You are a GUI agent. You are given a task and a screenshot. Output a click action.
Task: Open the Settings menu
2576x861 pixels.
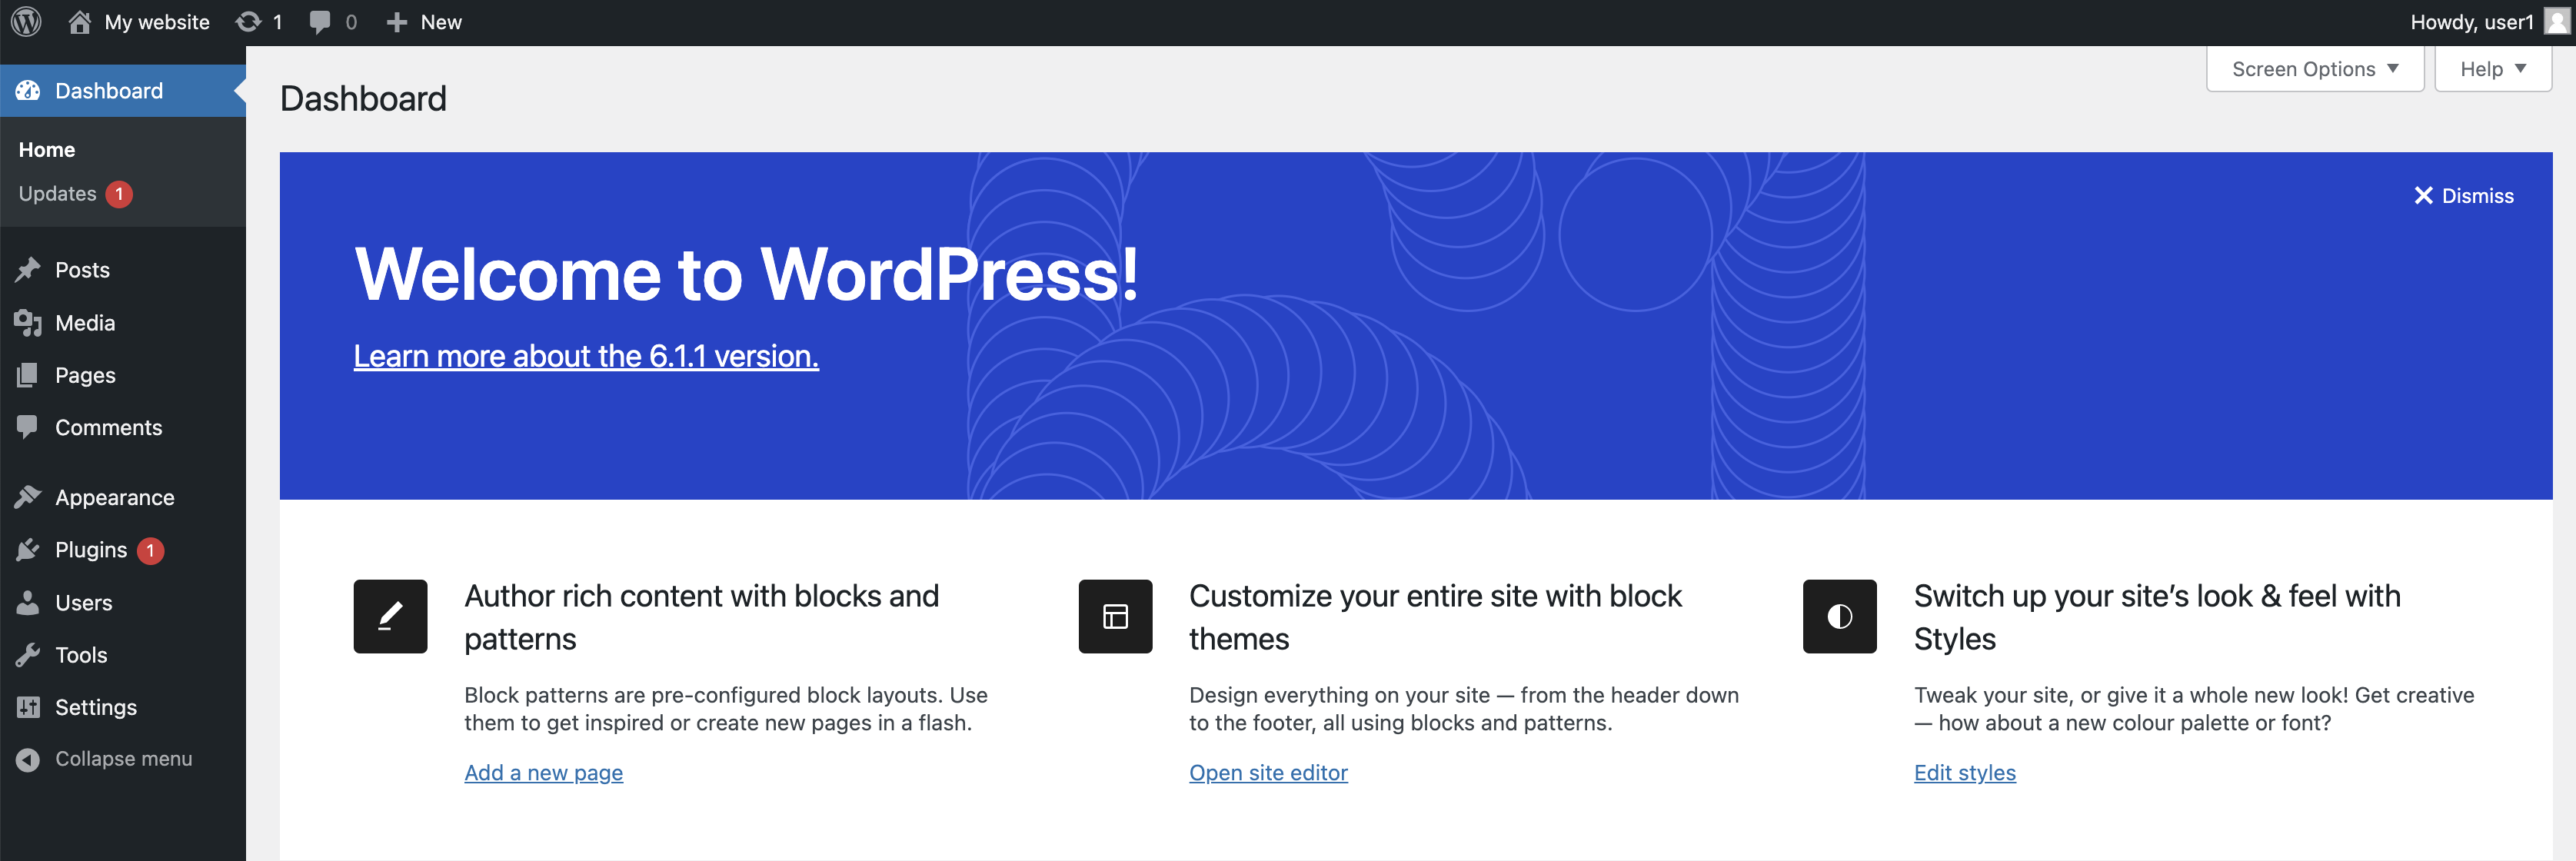95,707
